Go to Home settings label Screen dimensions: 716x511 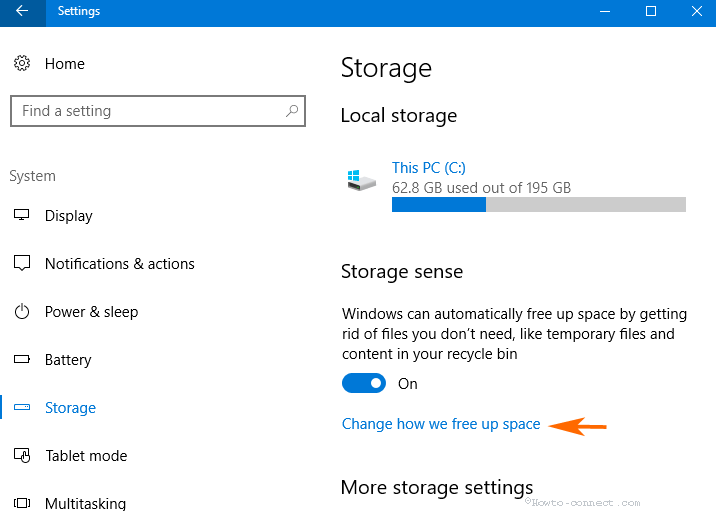point(64,63)
